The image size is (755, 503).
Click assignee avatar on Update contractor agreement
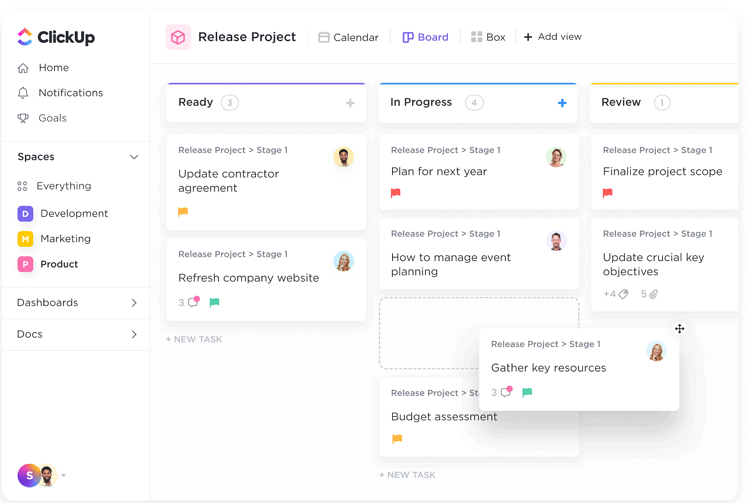click(x=344, y=157)
